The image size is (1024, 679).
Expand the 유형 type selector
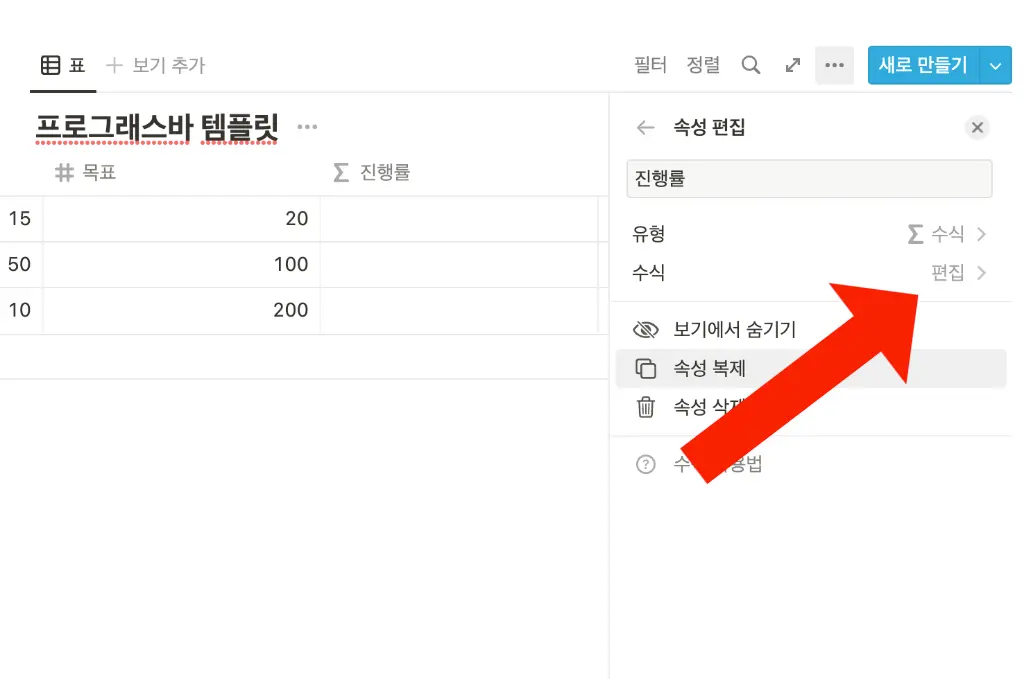pos(945,234)
